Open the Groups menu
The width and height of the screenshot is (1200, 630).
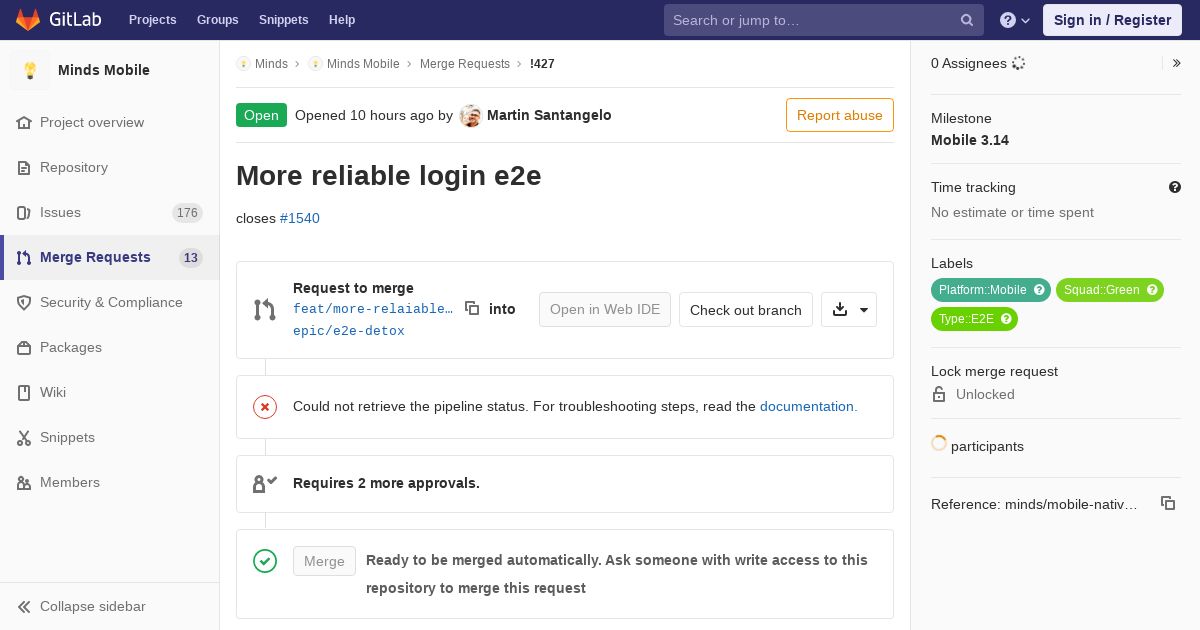tap(217, 20)
